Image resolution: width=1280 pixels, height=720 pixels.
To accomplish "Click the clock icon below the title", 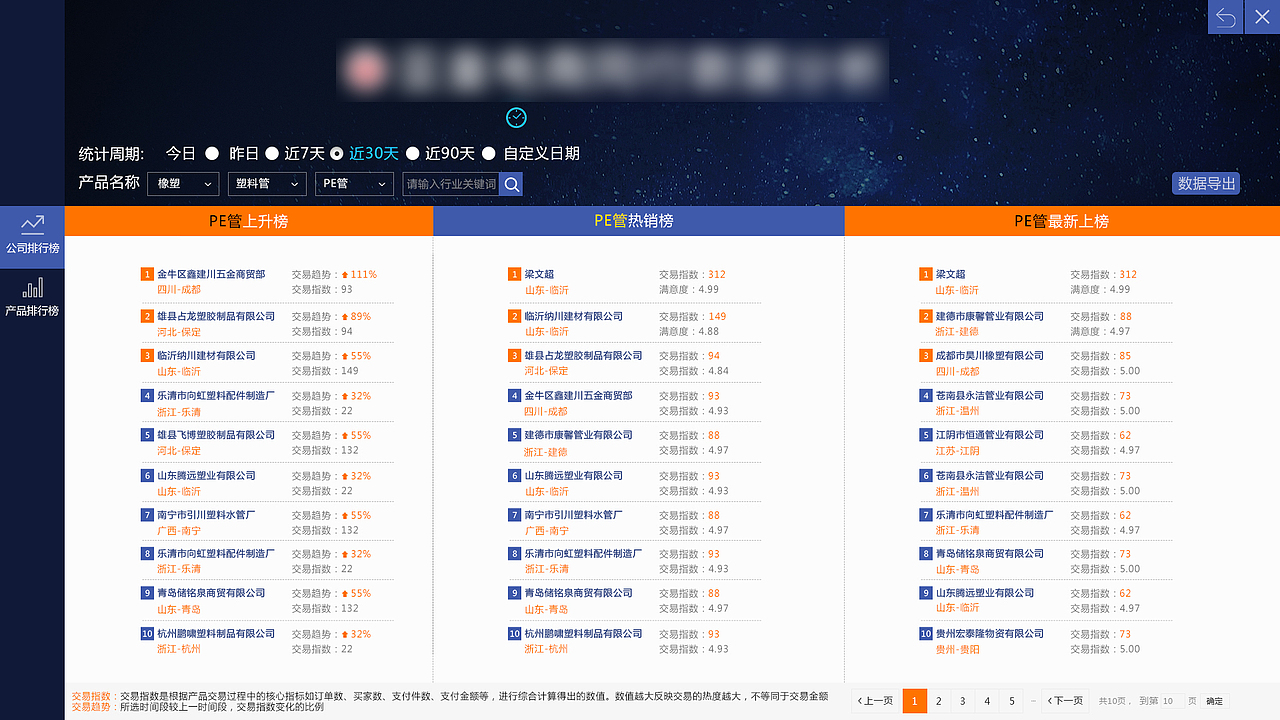I will (x=516, y=118).
